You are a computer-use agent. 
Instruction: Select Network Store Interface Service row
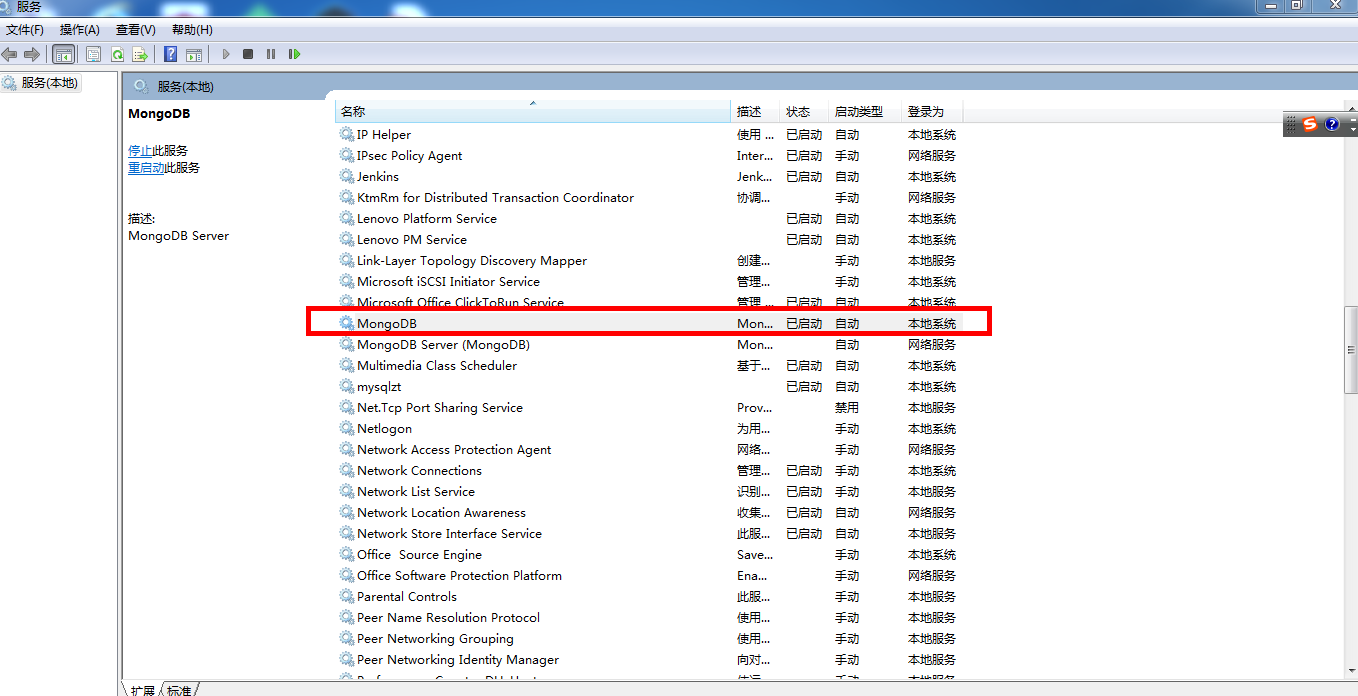(x=648, y=533)
